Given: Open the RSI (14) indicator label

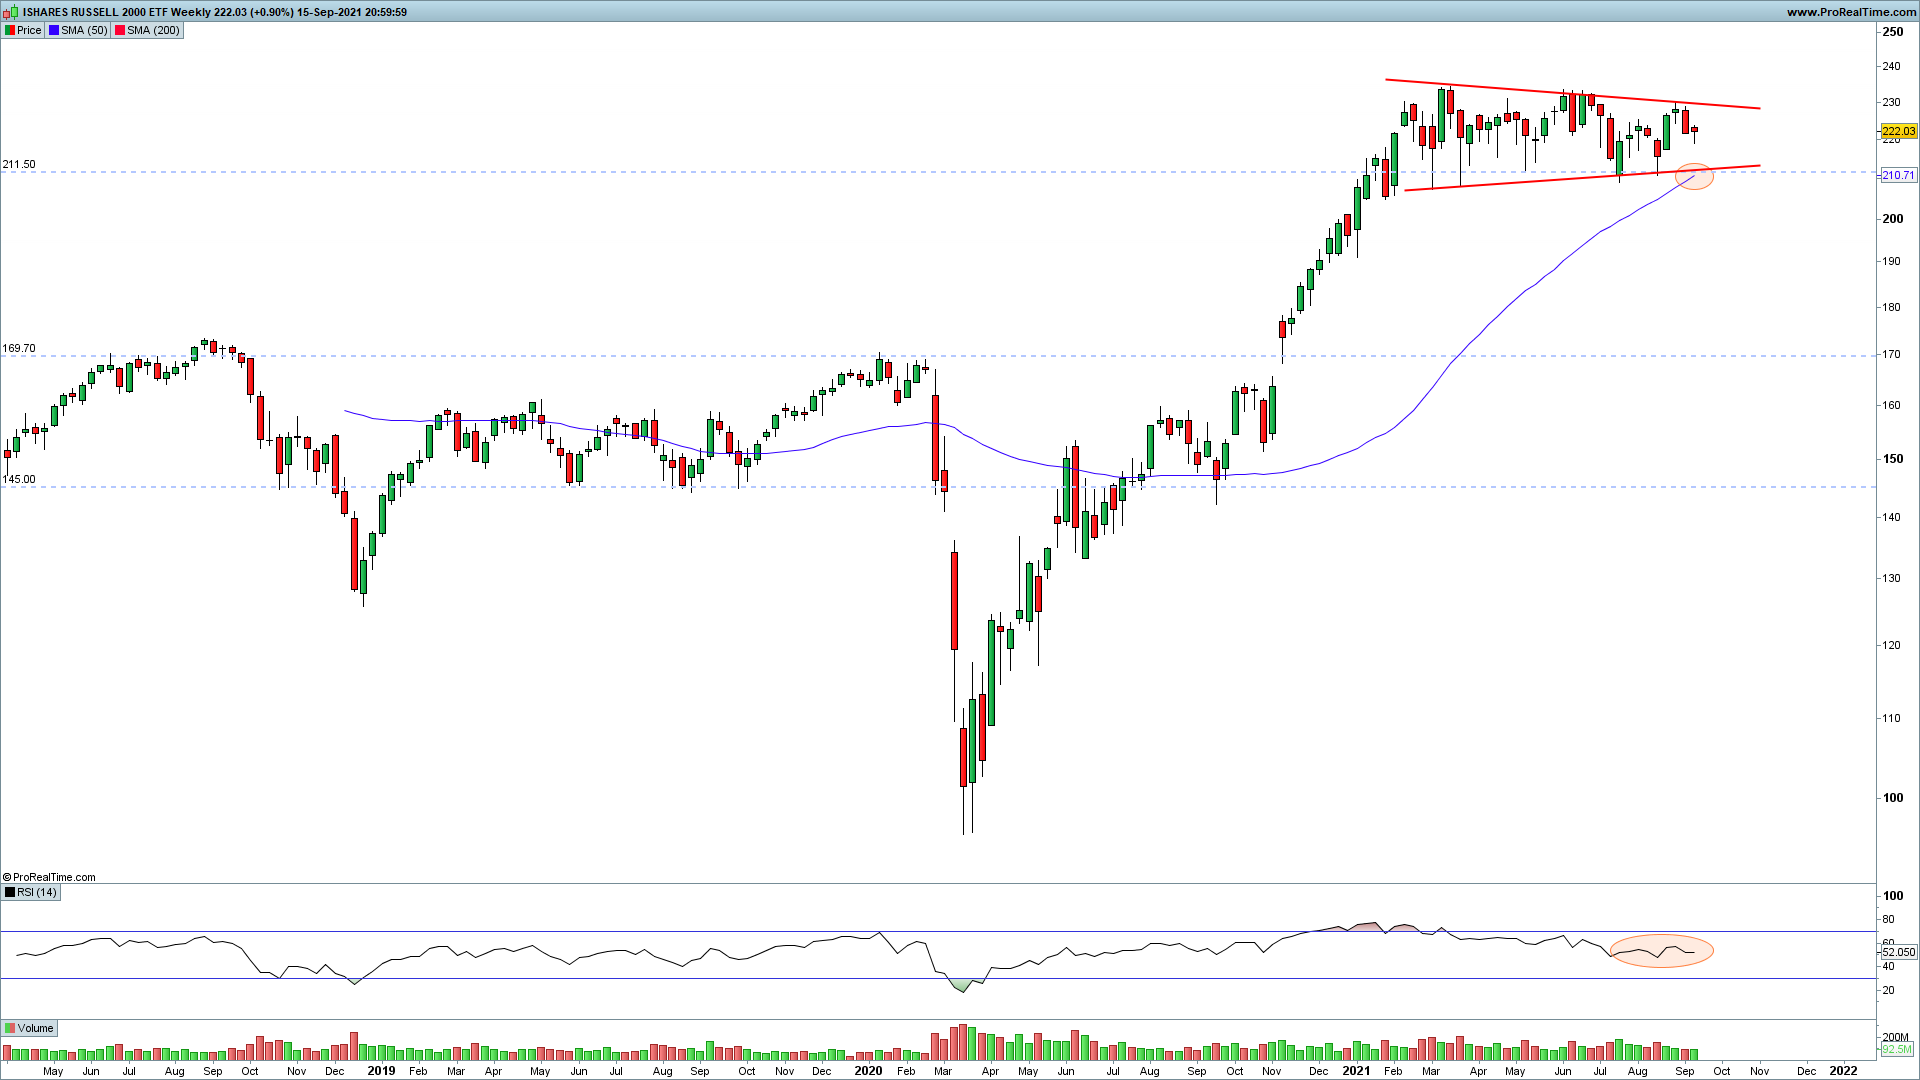Looking at the screenshot, I should (x=37, y=892).
